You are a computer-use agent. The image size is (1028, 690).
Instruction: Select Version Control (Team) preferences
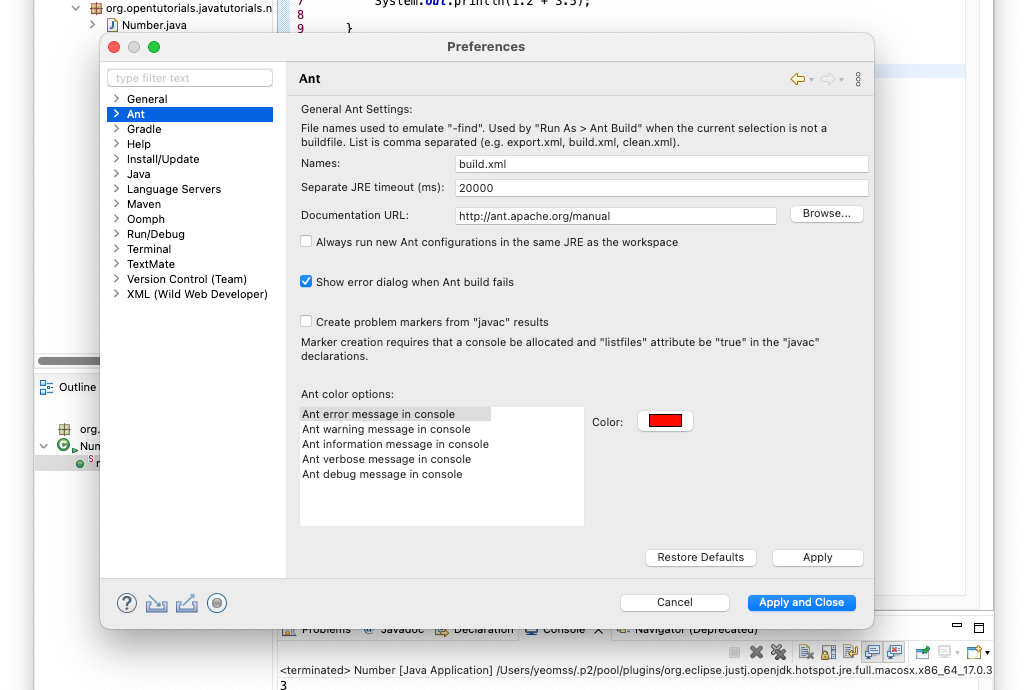pos(187,279)
